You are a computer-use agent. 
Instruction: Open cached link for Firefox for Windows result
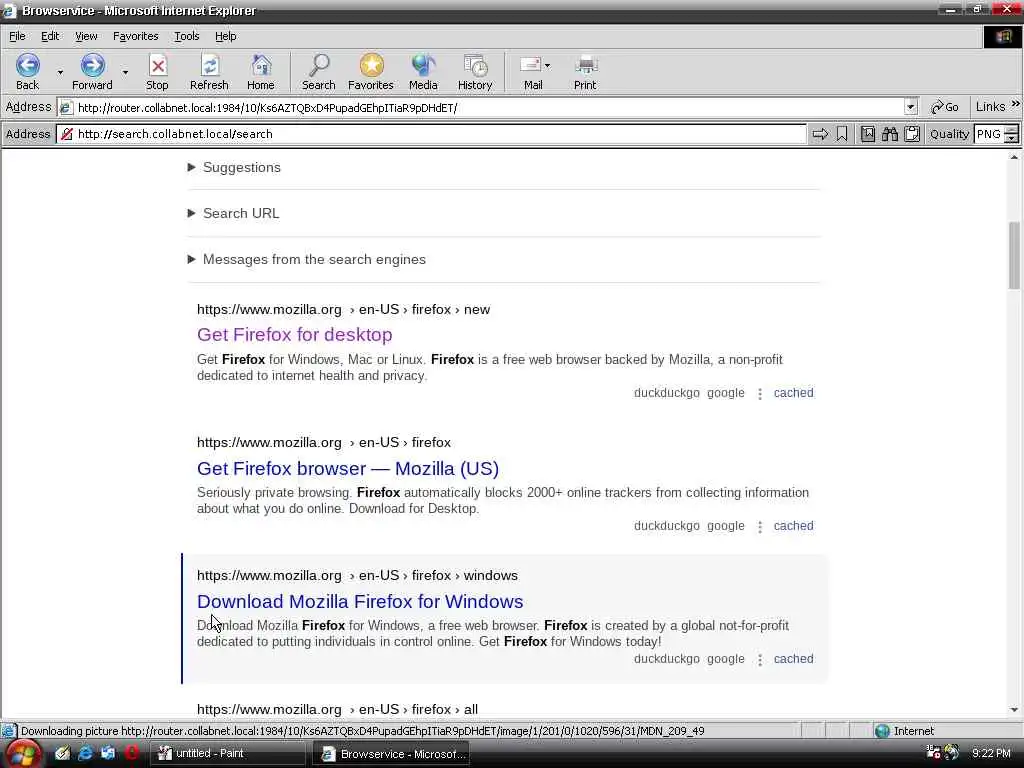793,659
